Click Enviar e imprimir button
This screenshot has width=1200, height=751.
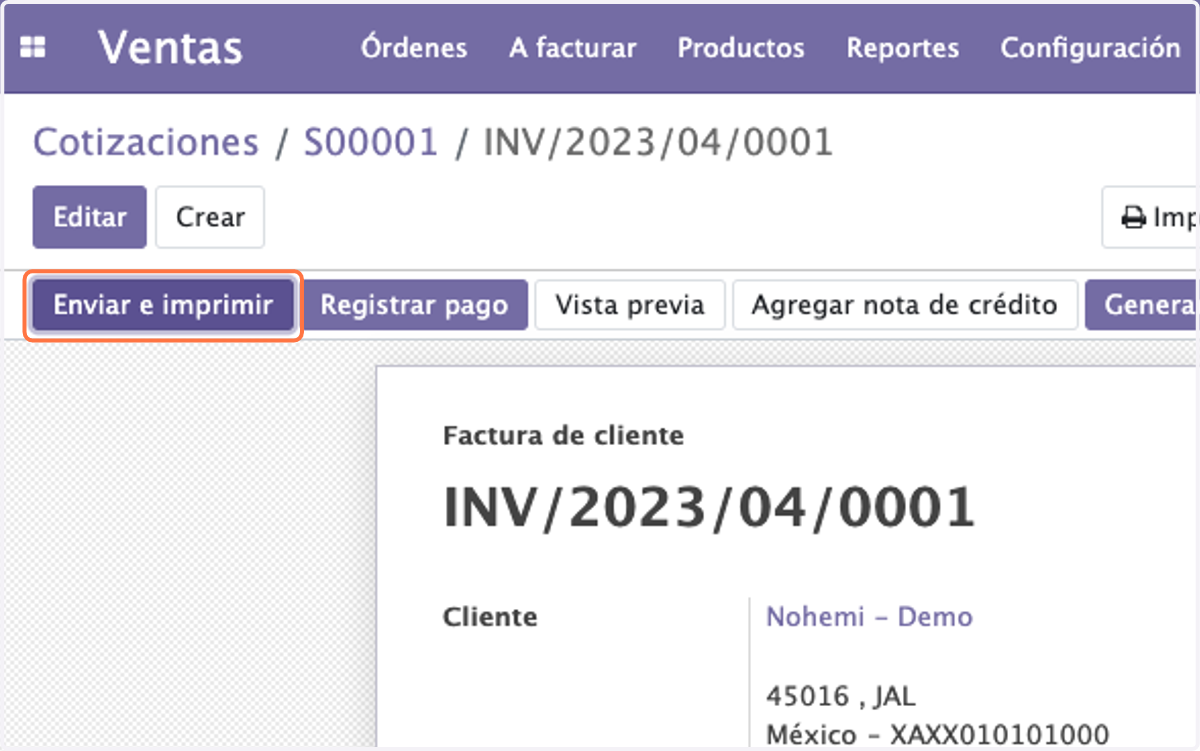click(x=163, y=305)
